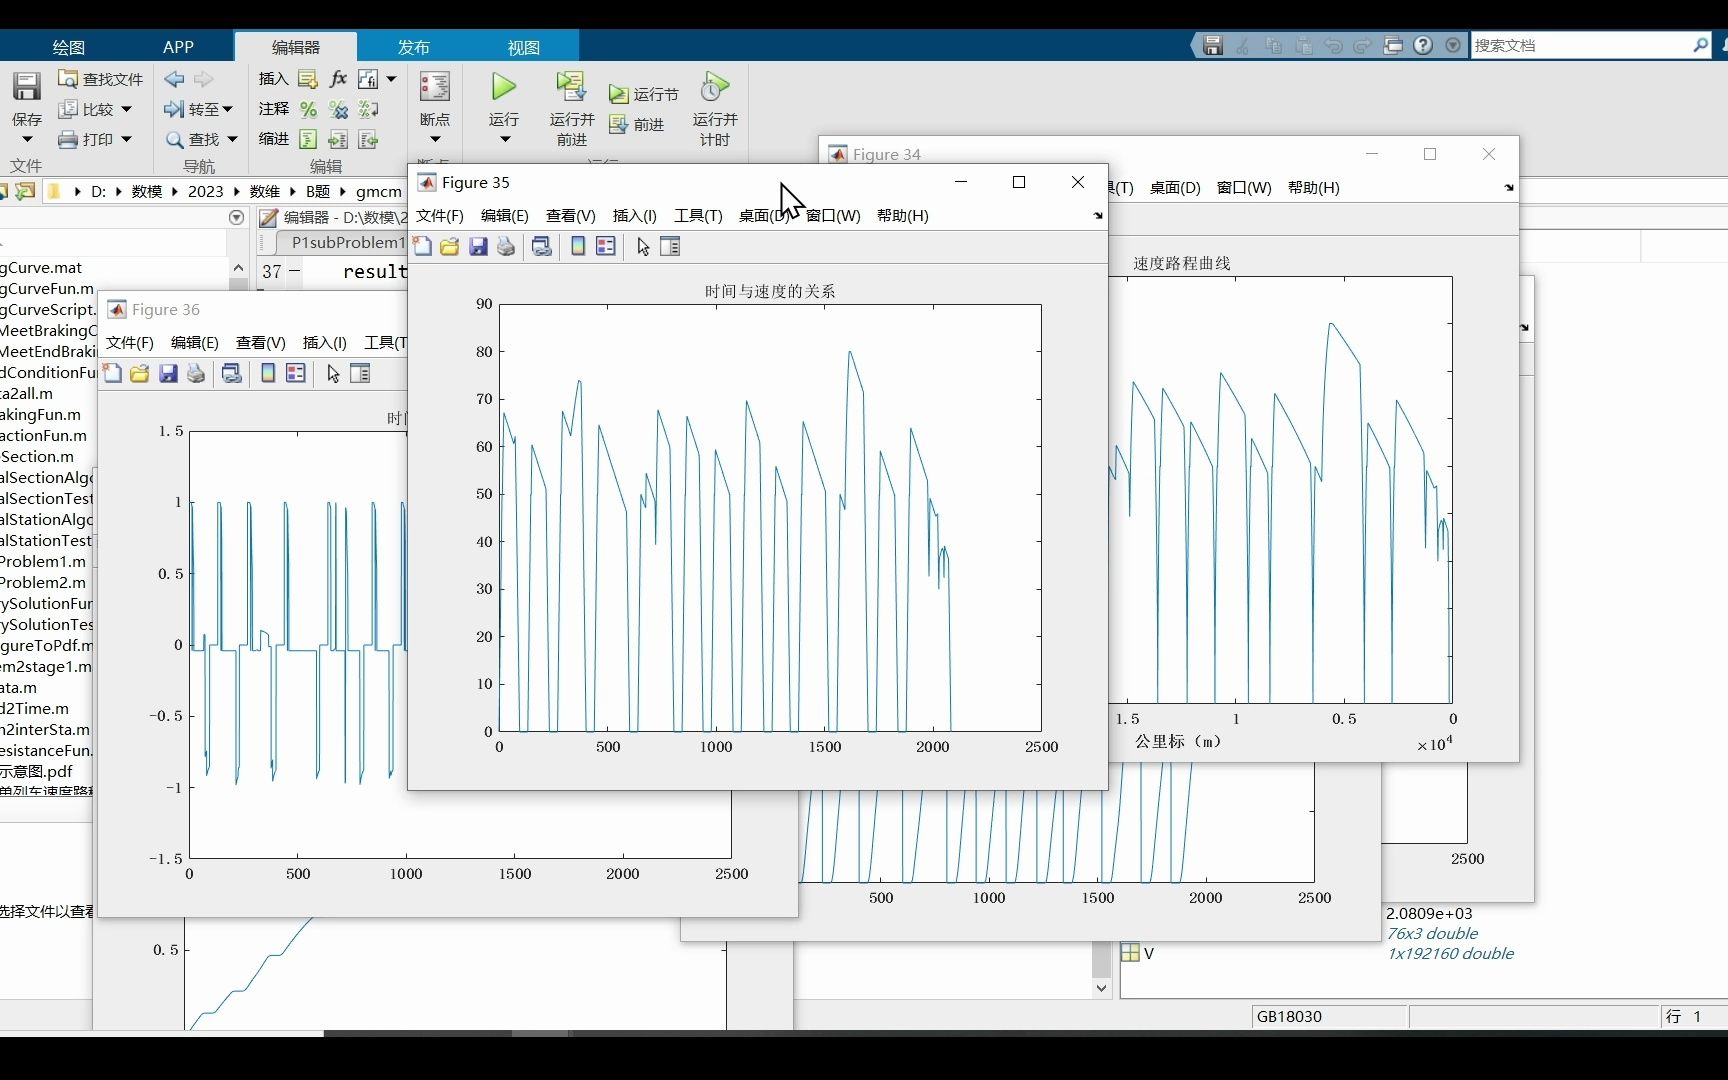Click the switch windows icon in quick access bar
The height and width of the screenshot is (1080, 1728).
pyautogui.click(x=1393, y=45)
